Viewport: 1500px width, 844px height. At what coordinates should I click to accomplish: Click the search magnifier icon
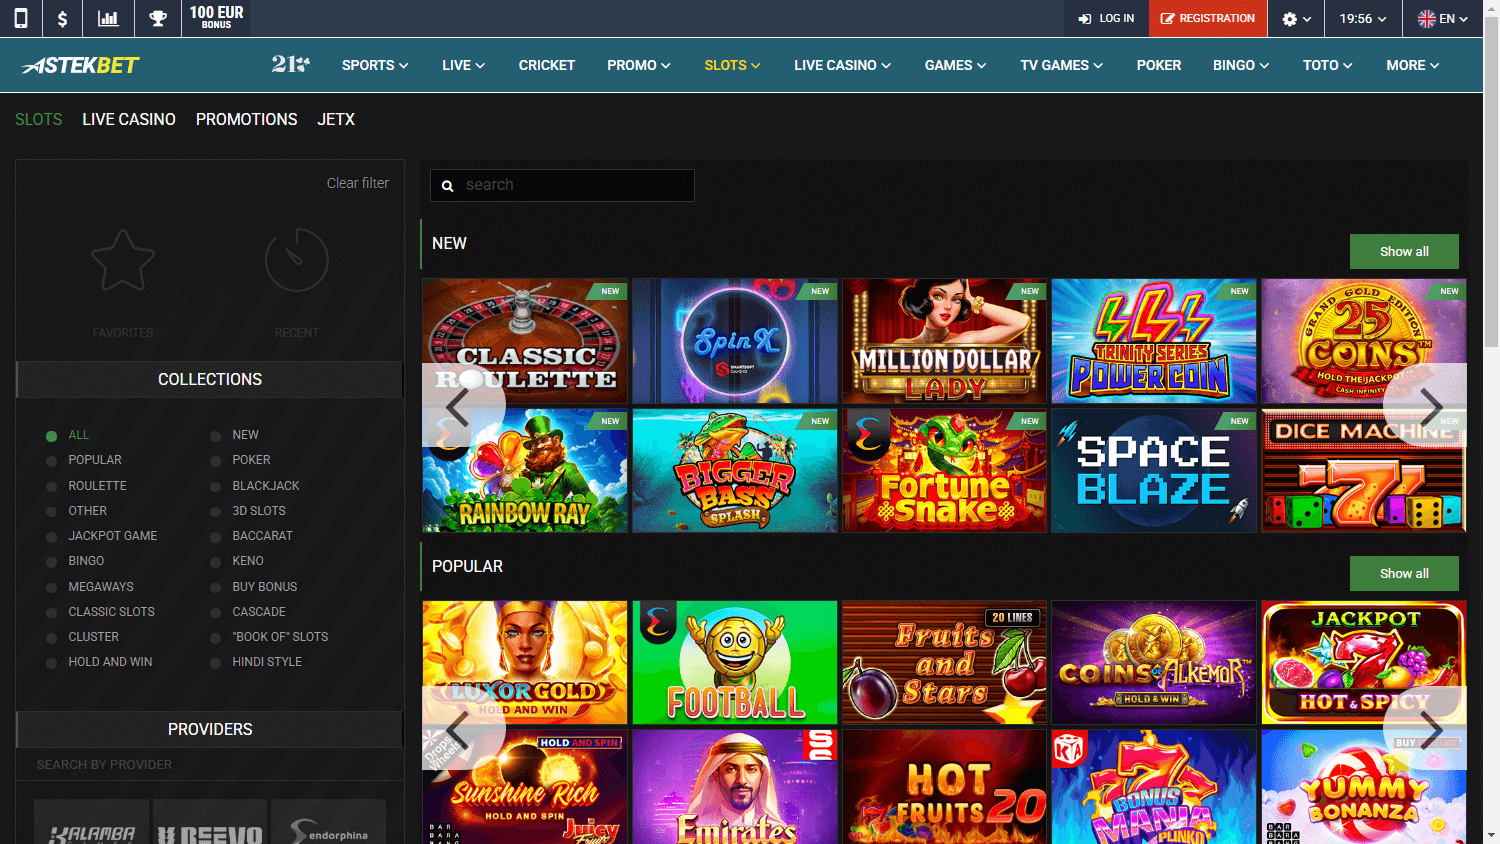click(x=448, y=186)
